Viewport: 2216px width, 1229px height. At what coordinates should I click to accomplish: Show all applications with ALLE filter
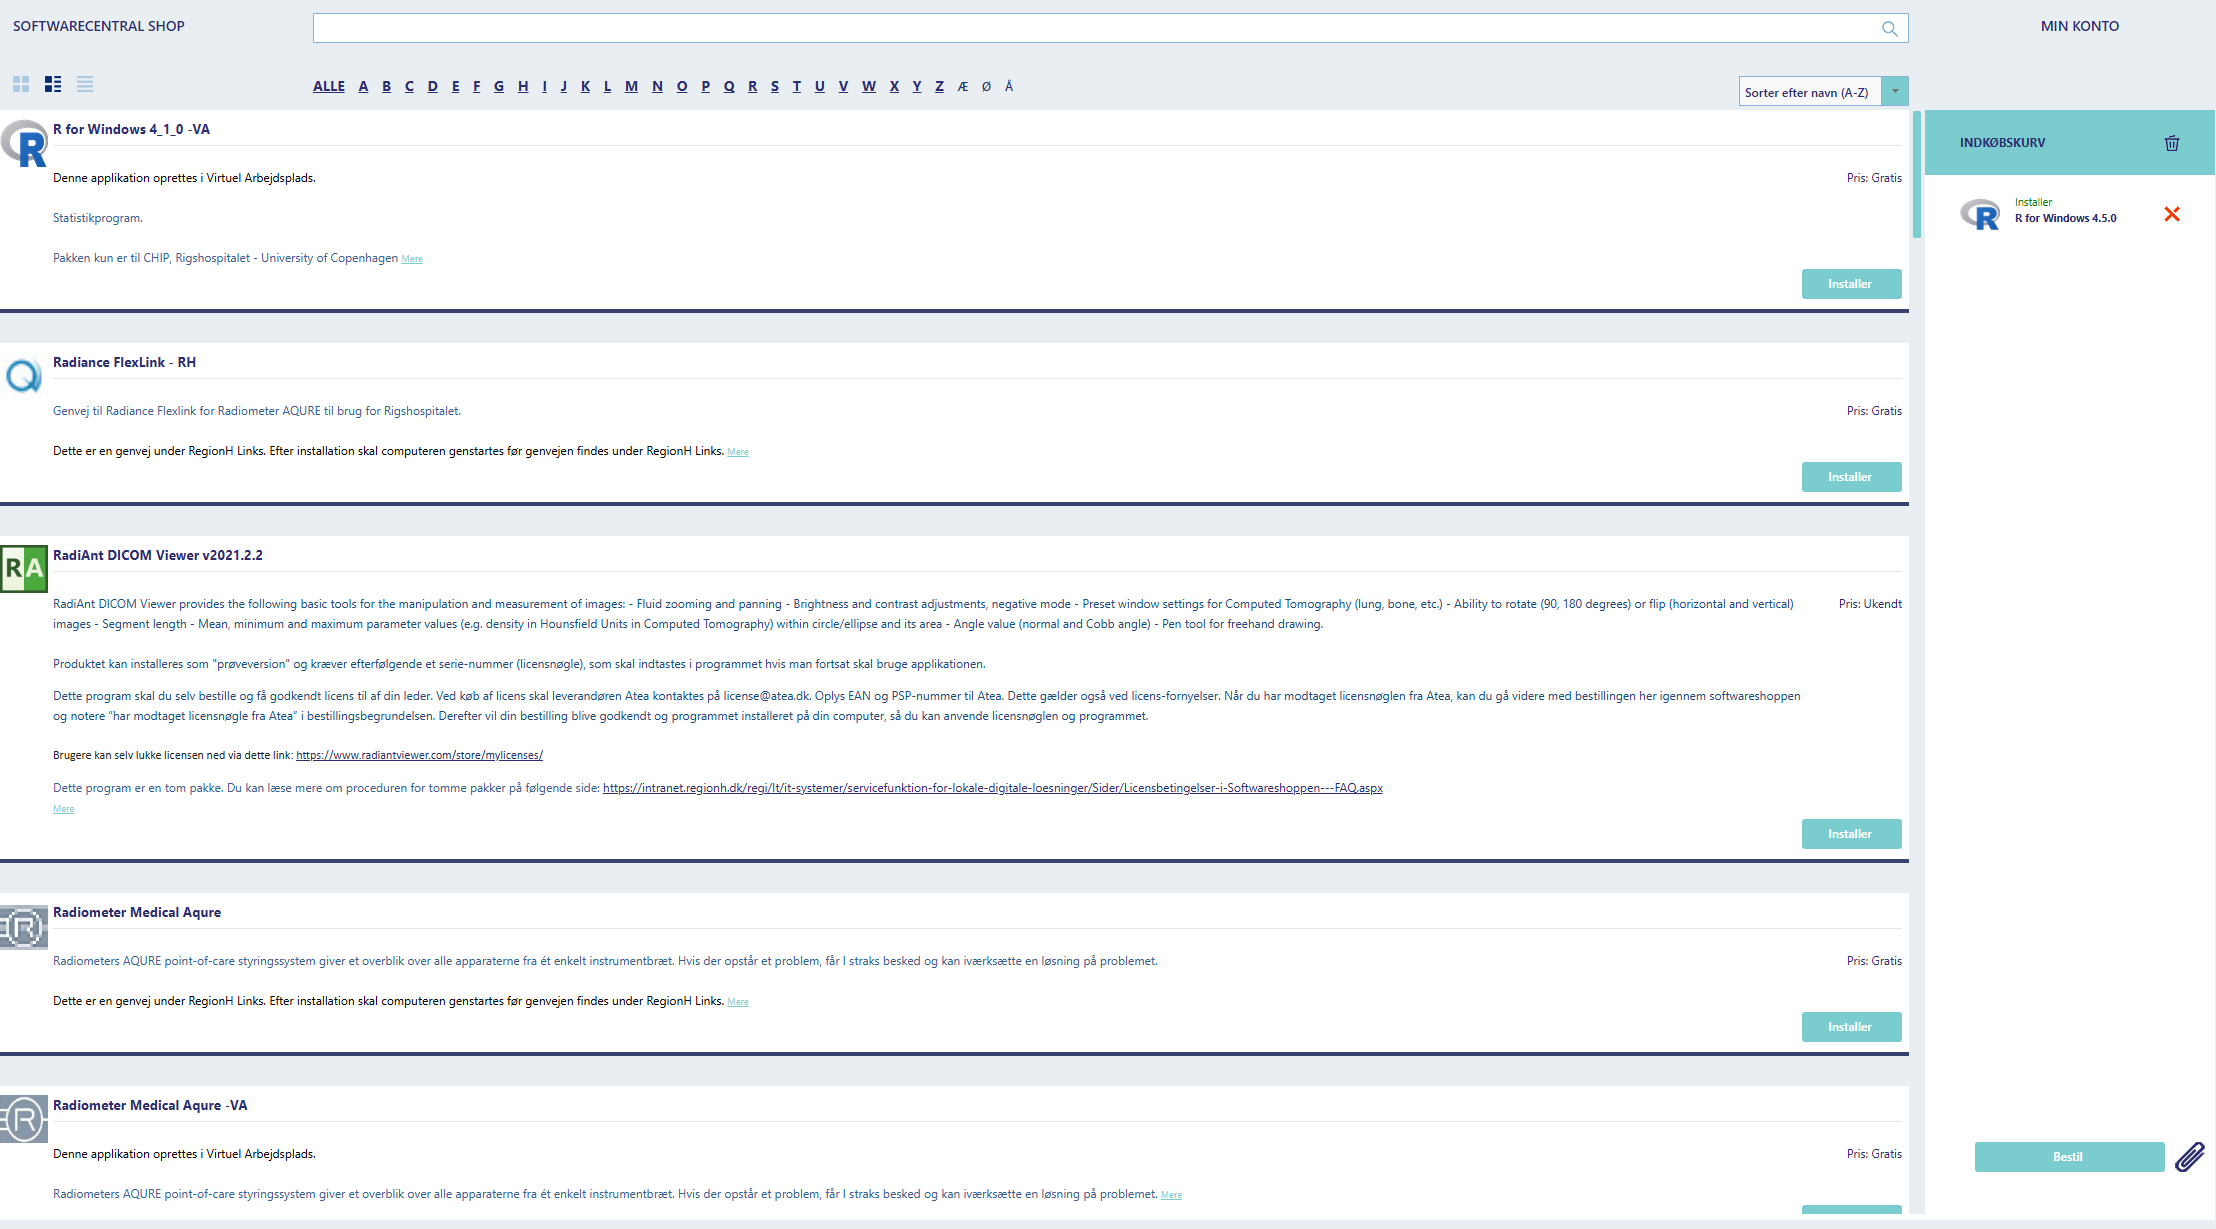click(x=329, y=87)
